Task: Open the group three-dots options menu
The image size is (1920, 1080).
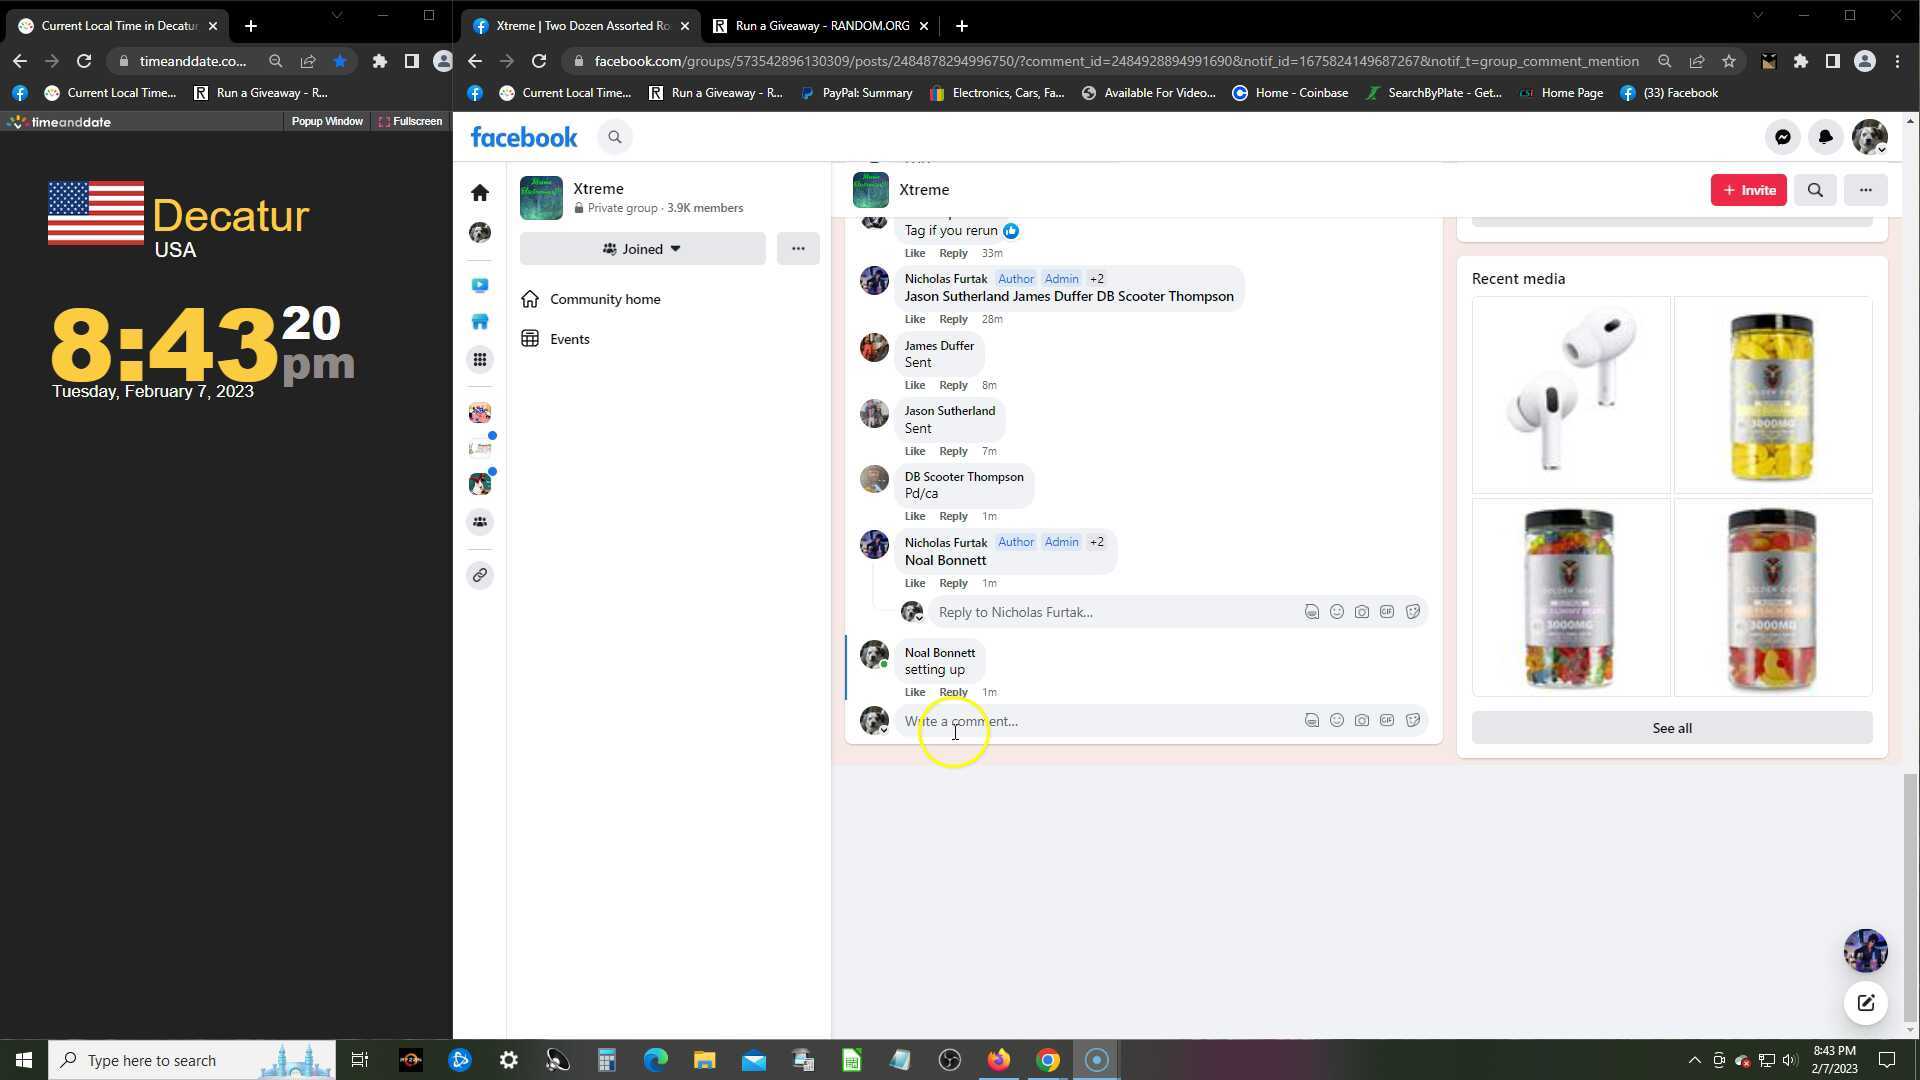Action: pos(798,249)
